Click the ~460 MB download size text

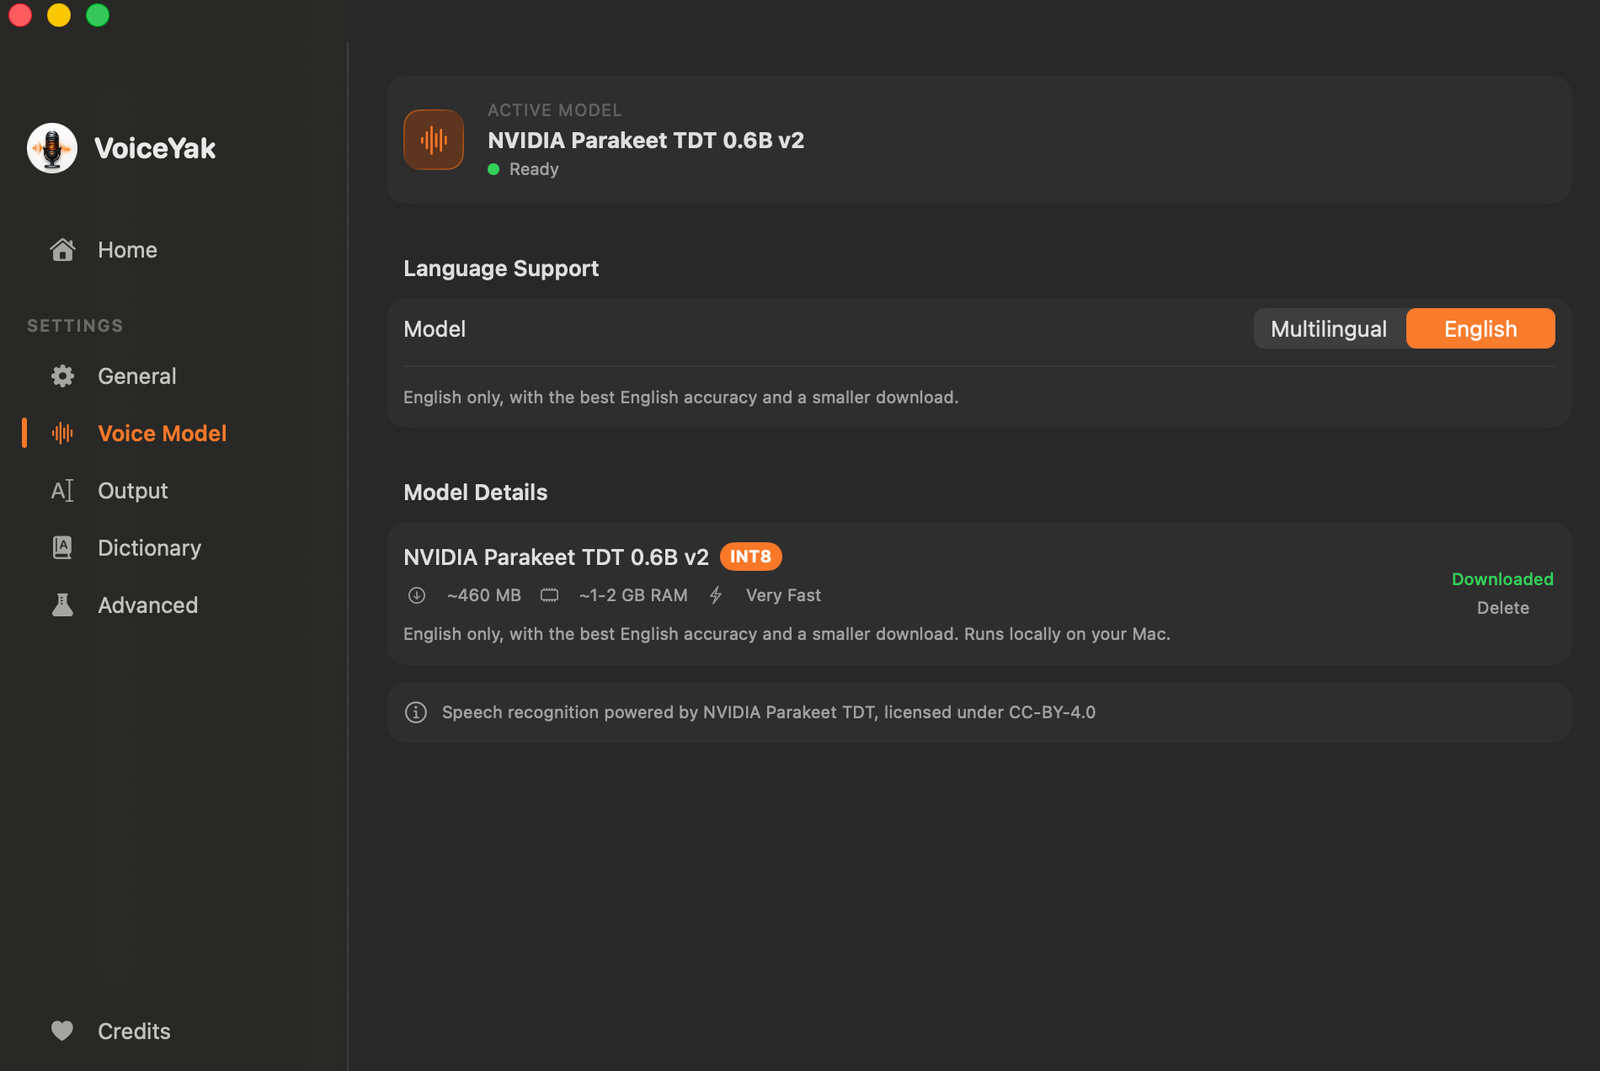(484, 596)
